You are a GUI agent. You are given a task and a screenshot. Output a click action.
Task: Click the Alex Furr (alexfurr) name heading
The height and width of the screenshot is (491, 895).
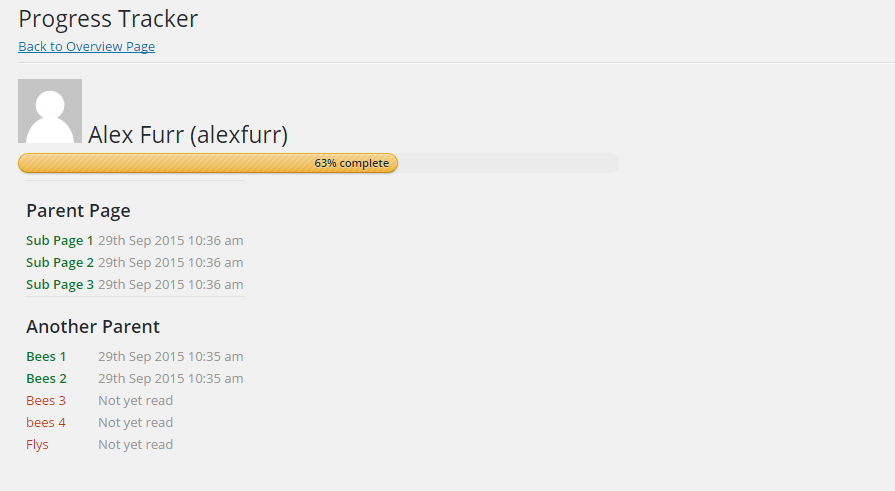point(188,135)
